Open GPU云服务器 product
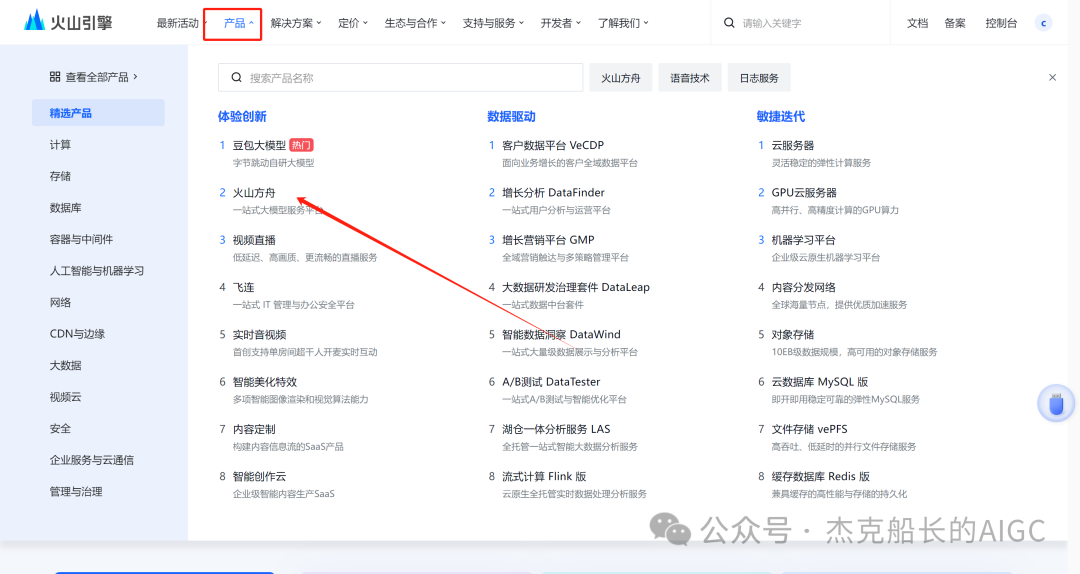The image size is (1080, 574). click(804, 193)
